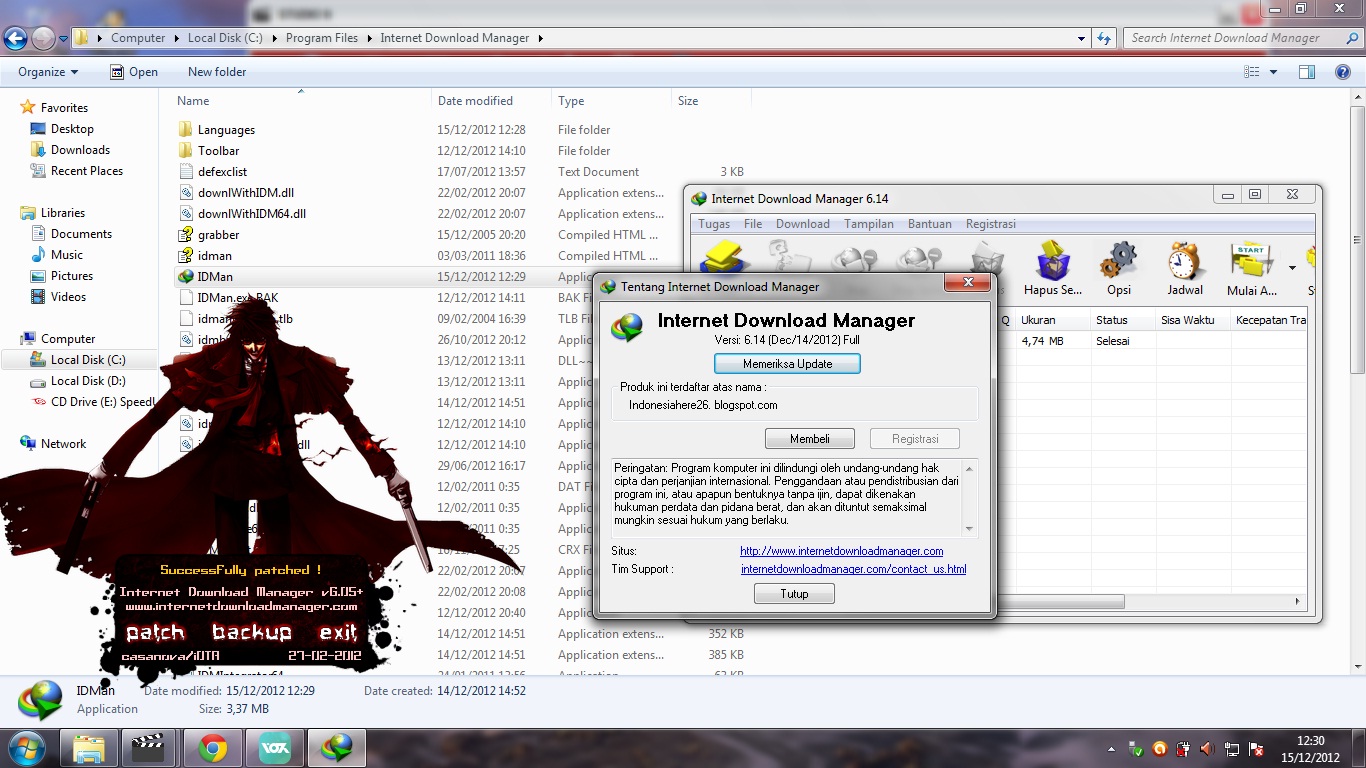Open the change-view dropdown arrow
The height and width of the screenshot is (768, 1366).
click(1273, 72)
